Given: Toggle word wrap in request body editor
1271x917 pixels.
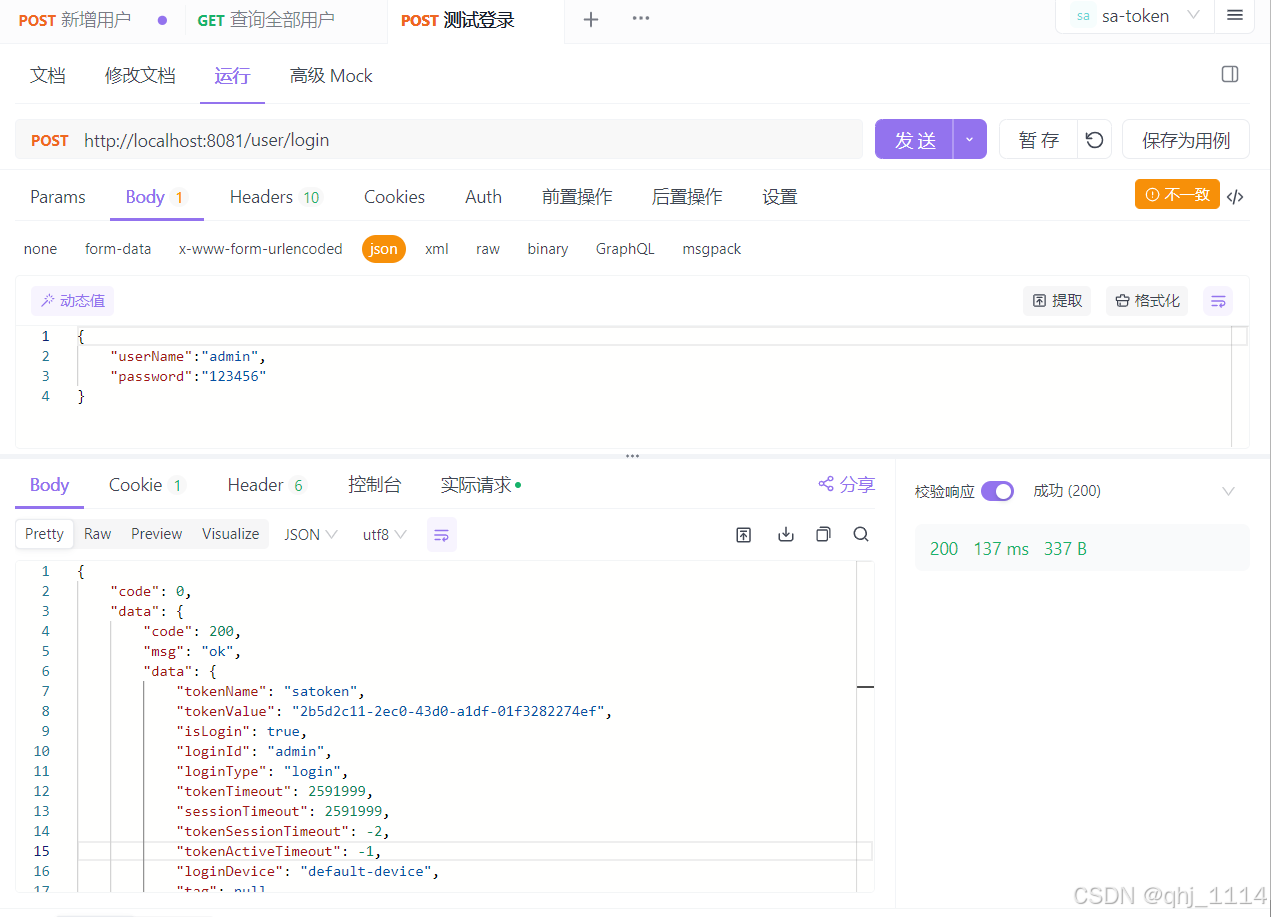Looking at the screenshot, I should 1218,300.
